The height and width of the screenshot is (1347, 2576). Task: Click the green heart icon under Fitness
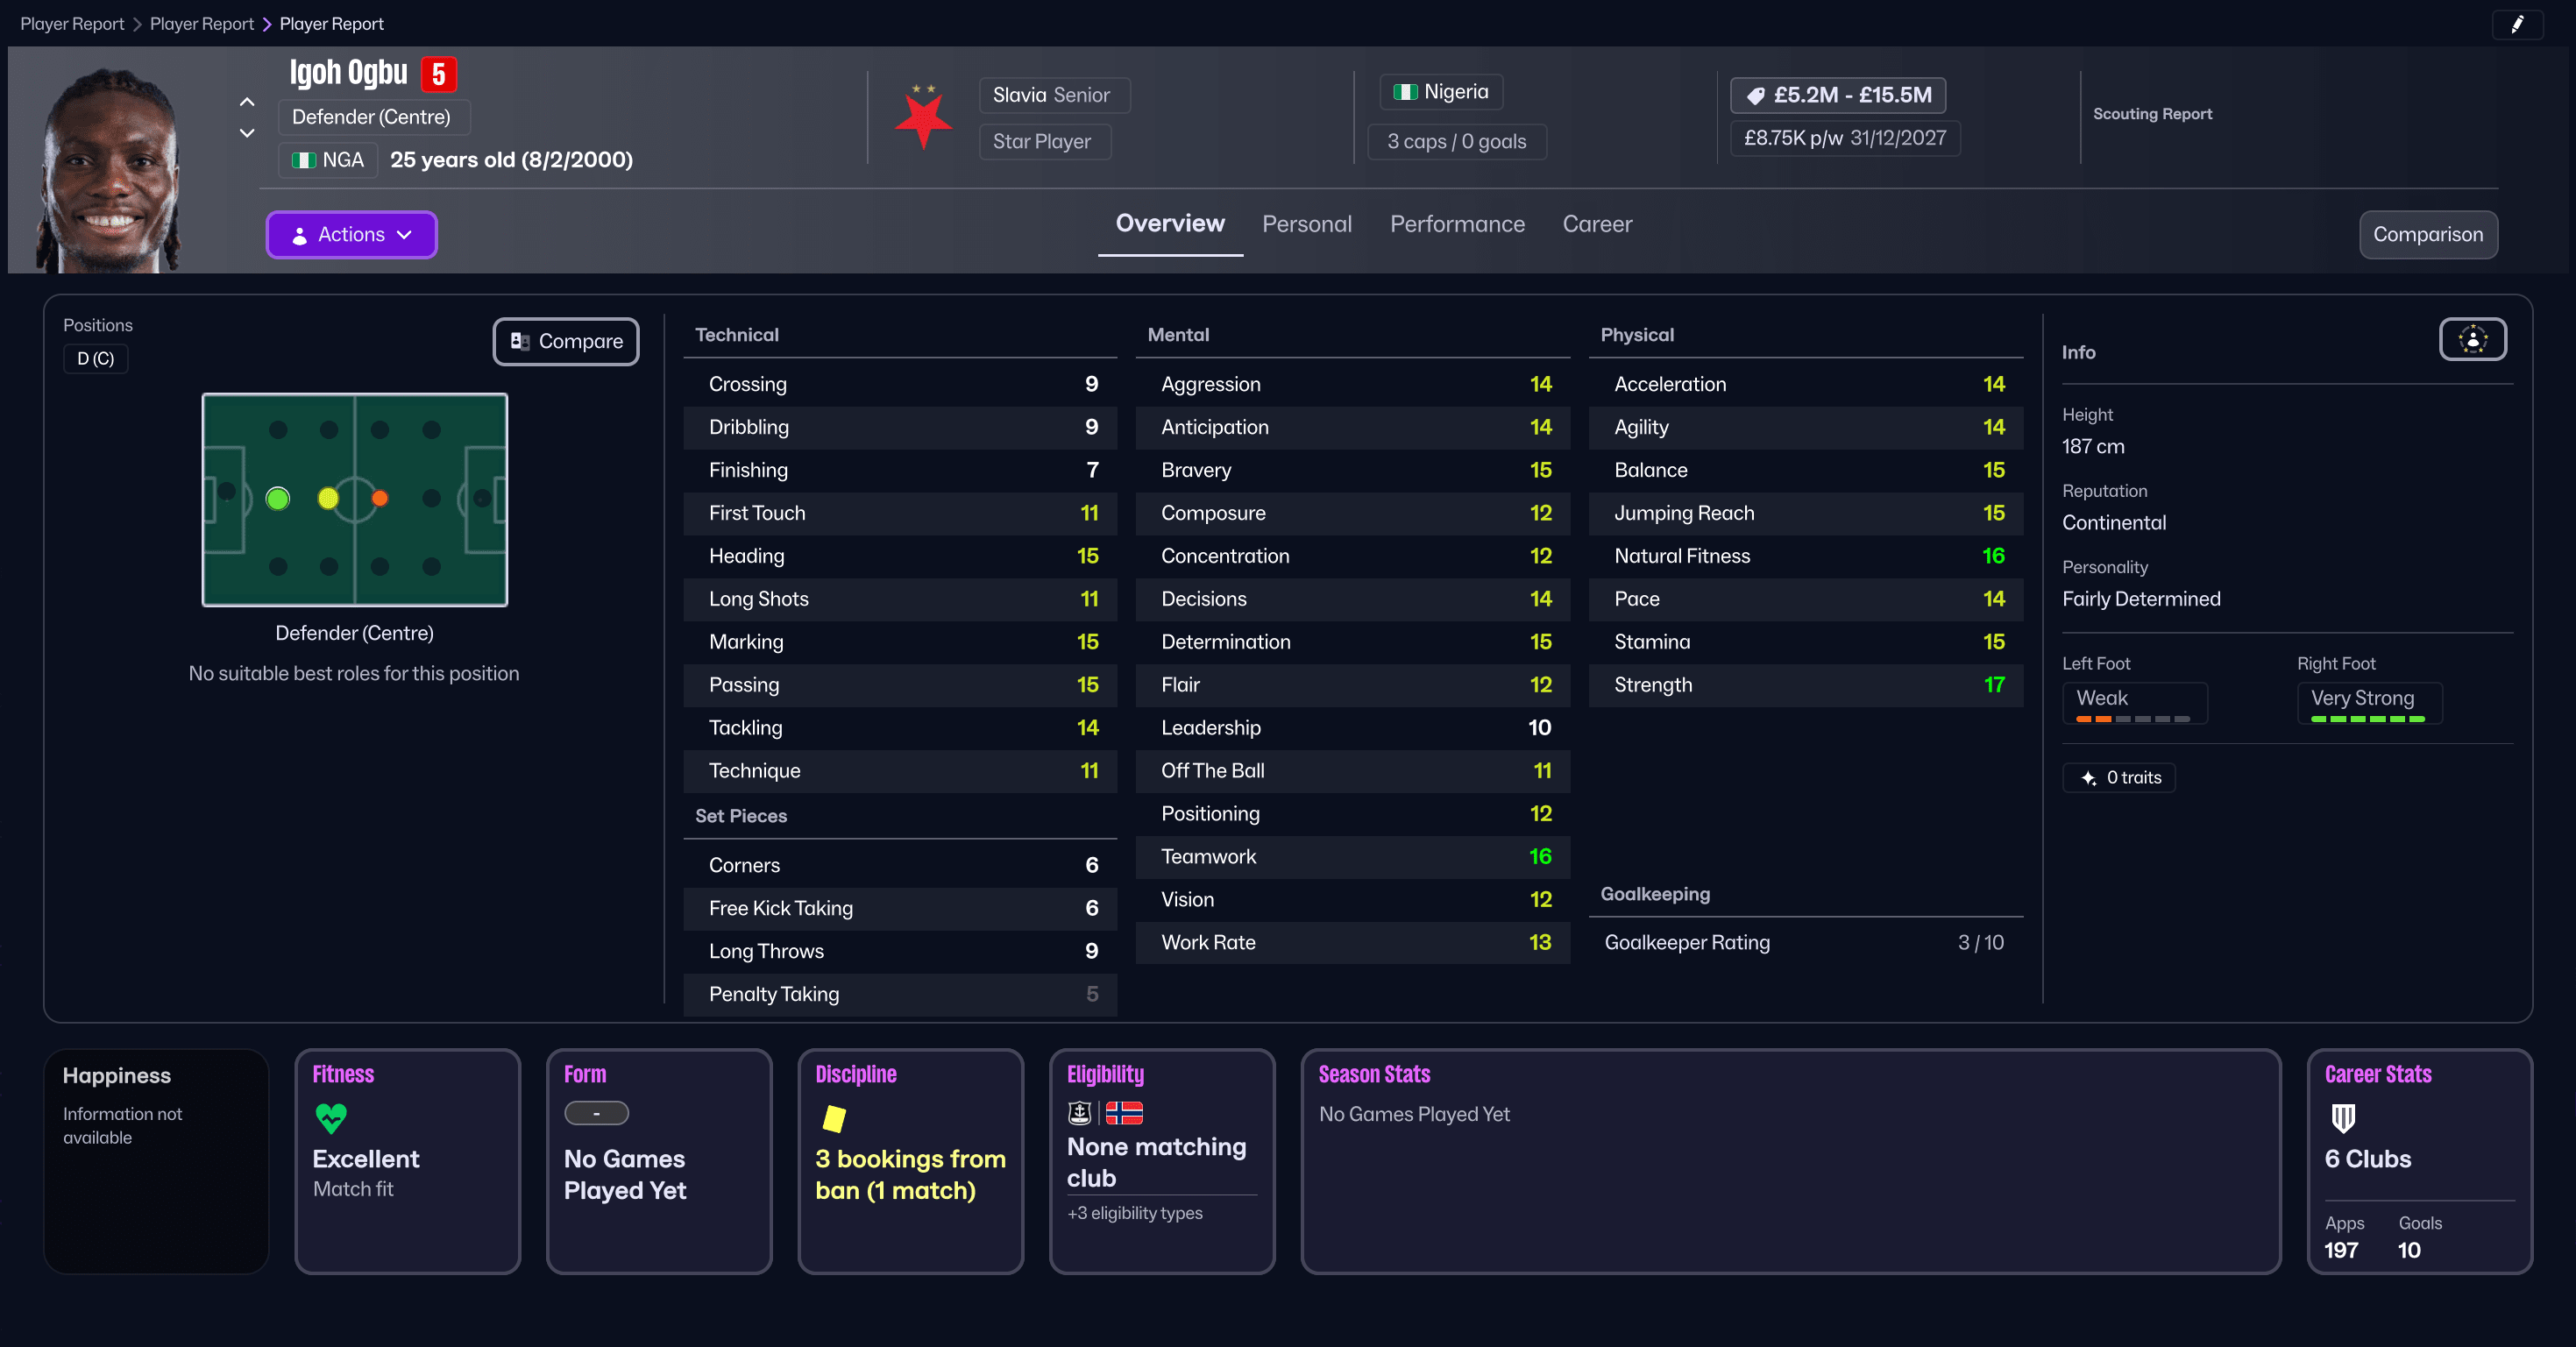(330, 1118)
